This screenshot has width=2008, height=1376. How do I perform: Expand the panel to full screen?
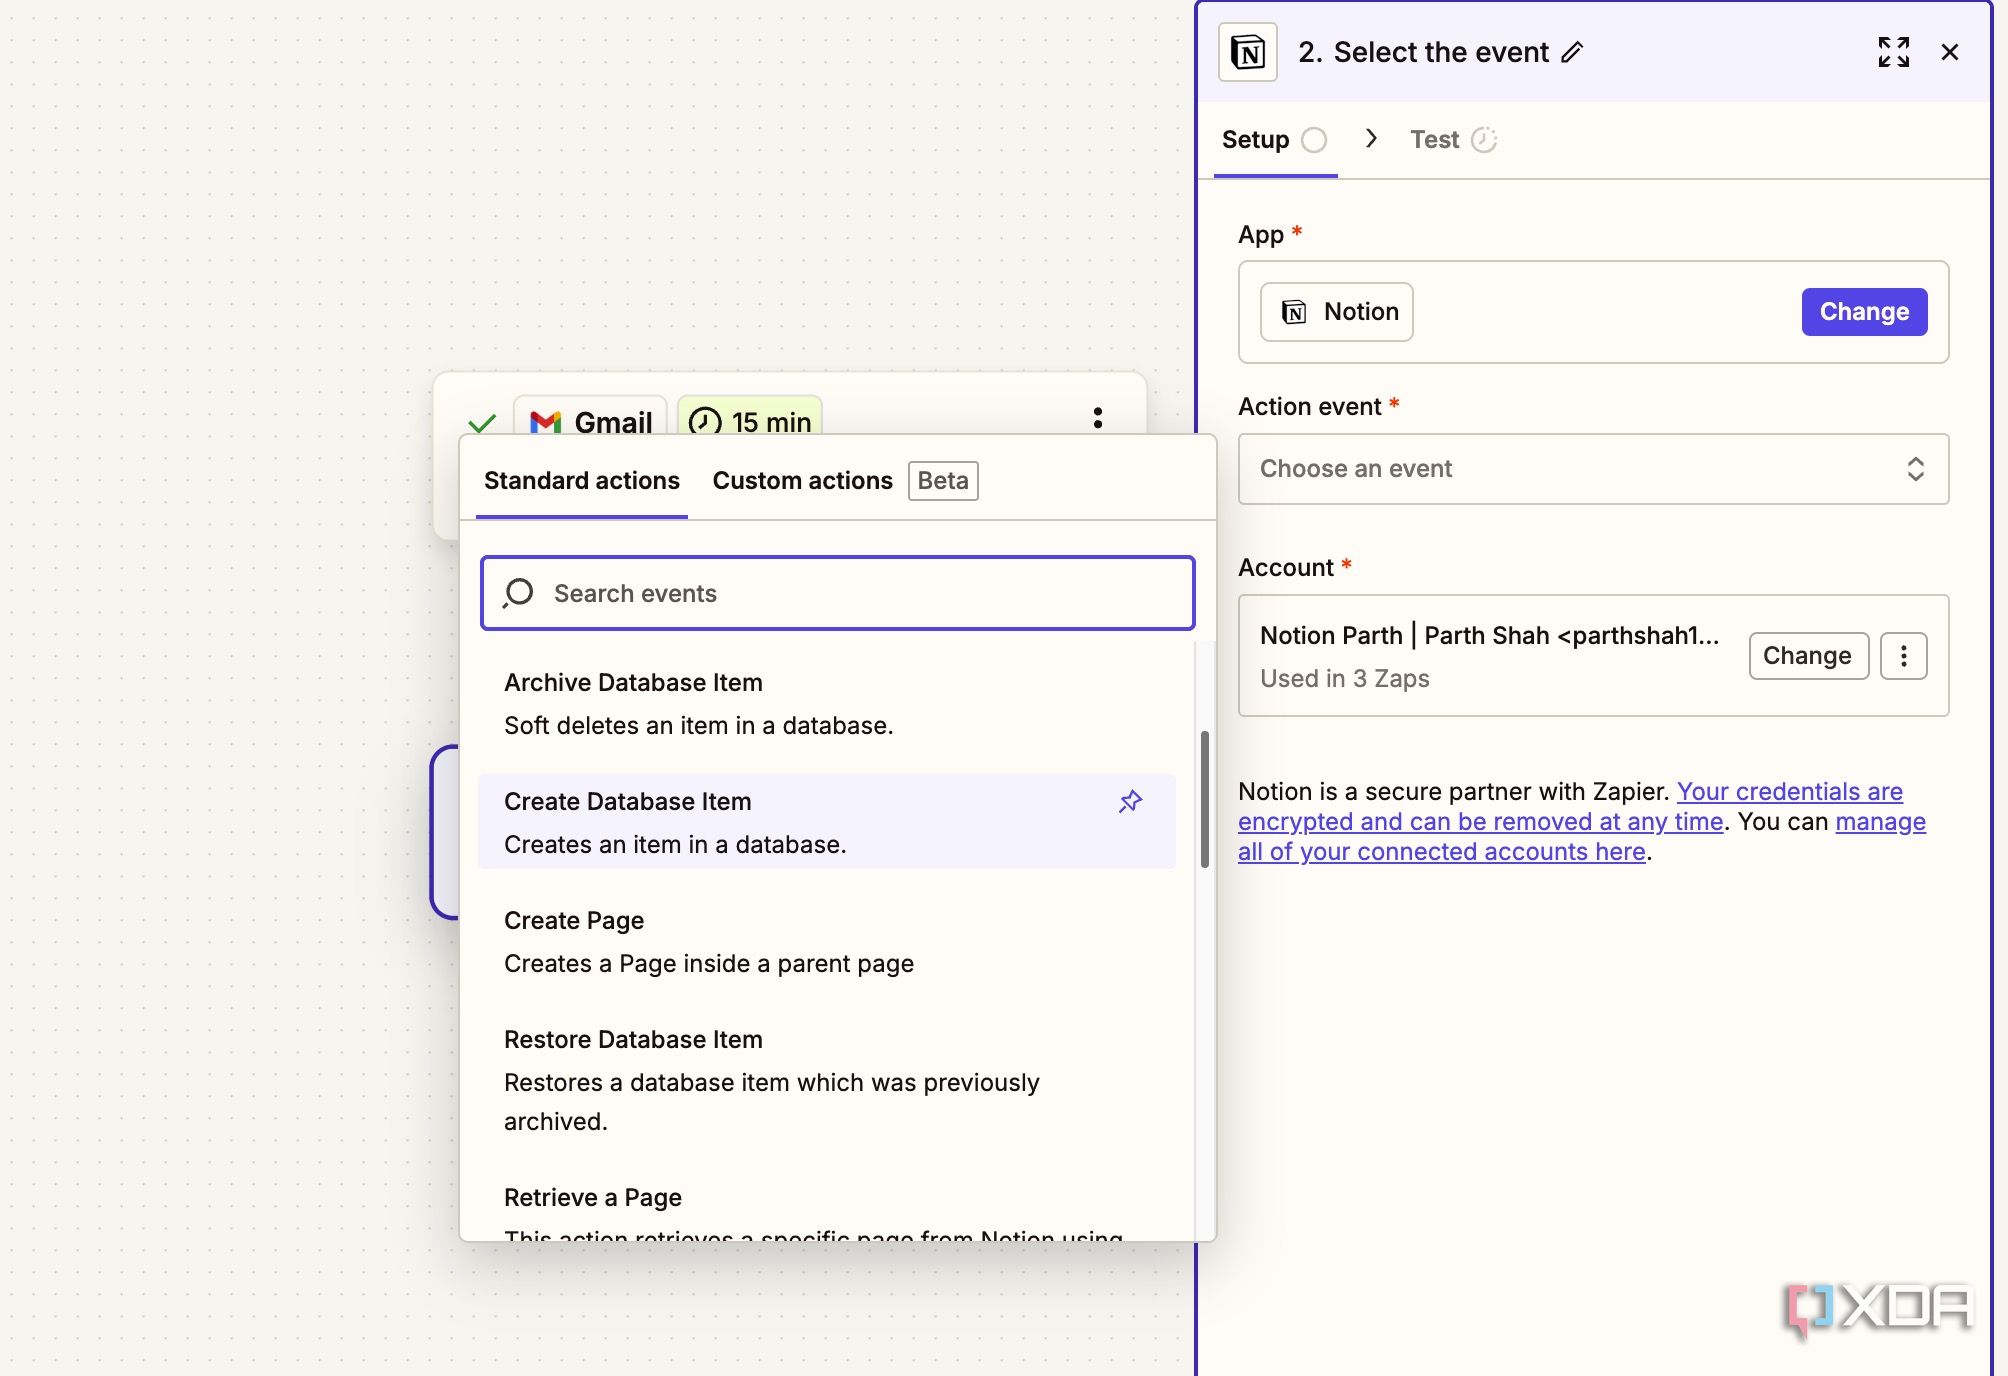pyautogui.click(x=1893, y=52)
